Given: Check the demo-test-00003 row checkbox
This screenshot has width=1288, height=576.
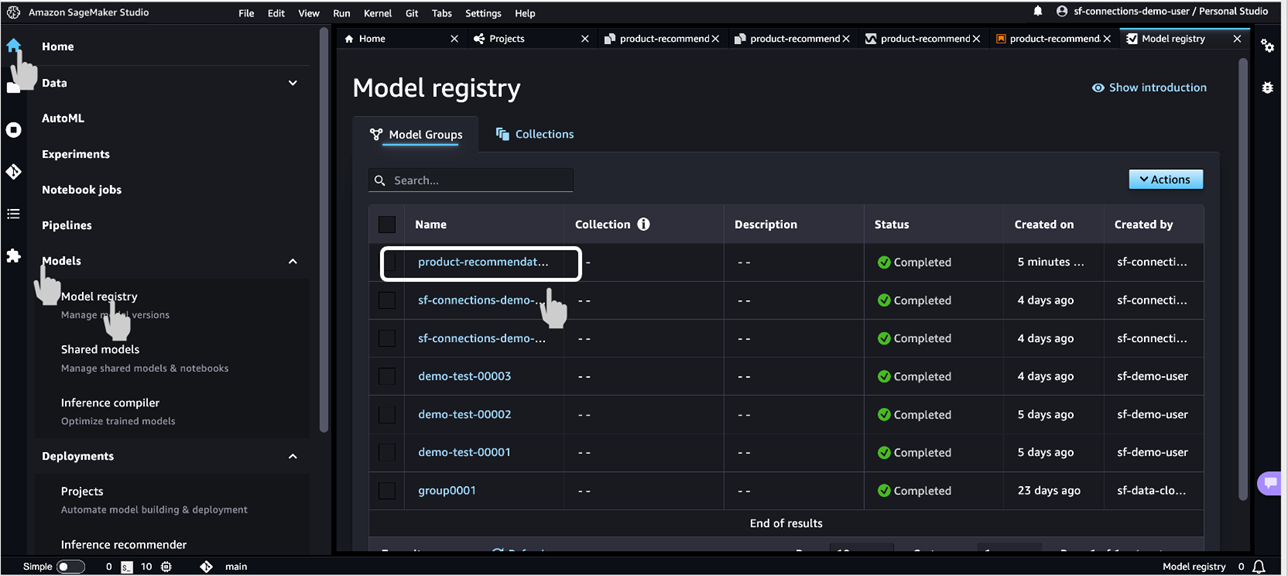Looking at the screenshot, I should click(x=387, y=377).
